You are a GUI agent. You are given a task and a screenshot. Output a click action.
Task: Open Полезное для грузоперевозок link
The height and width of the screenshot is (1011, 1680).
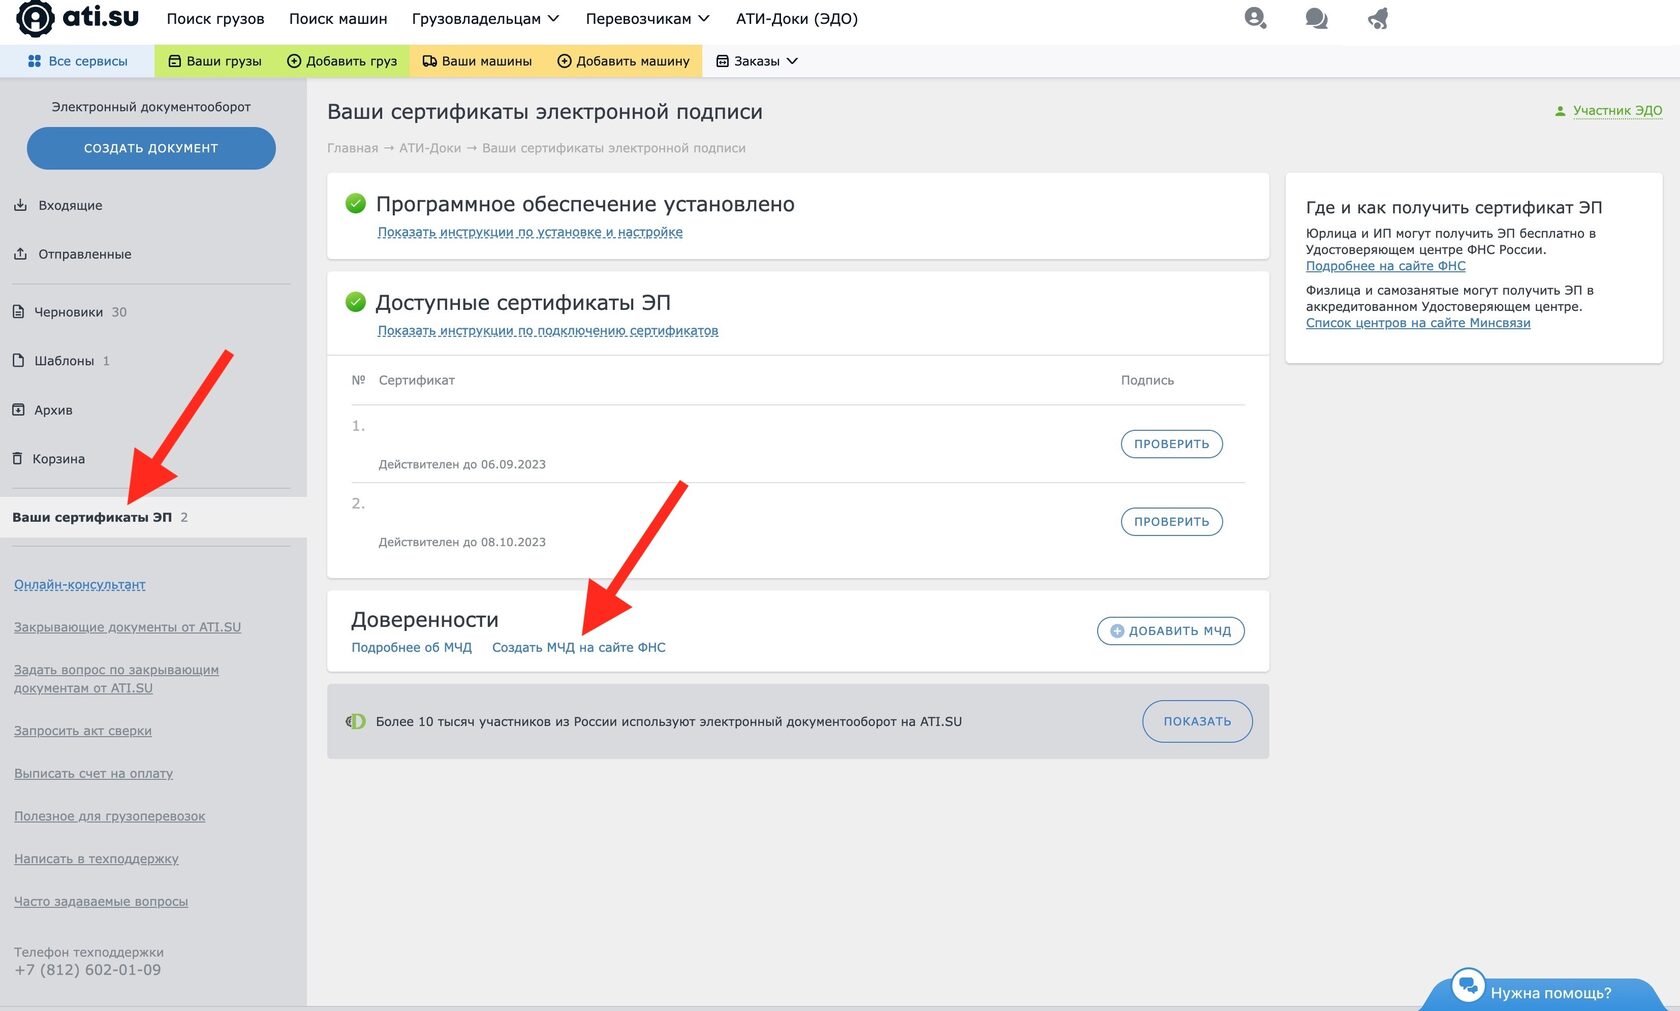(x=109, y=817)
